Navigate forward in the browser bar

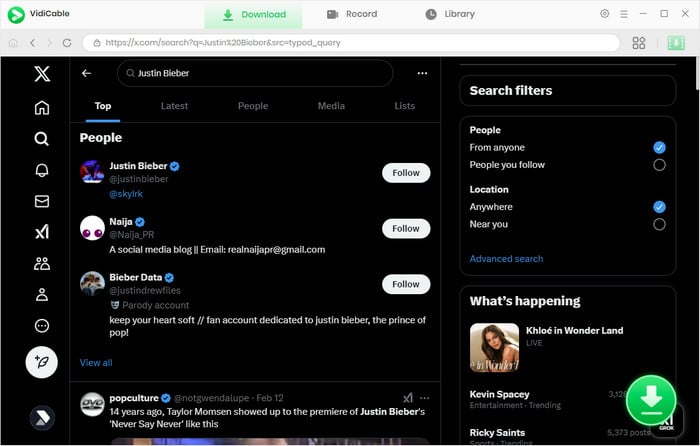[50, 43]
